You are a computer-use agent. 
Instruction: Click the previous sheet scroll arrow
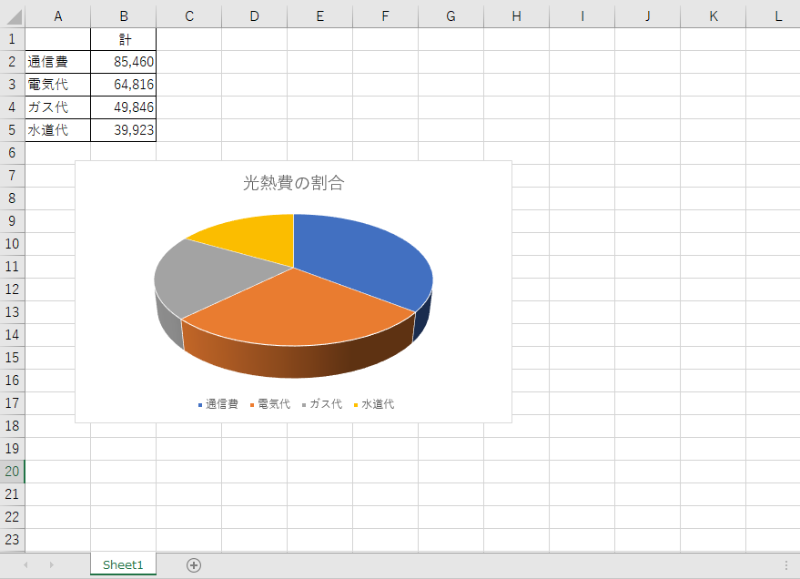26,565
